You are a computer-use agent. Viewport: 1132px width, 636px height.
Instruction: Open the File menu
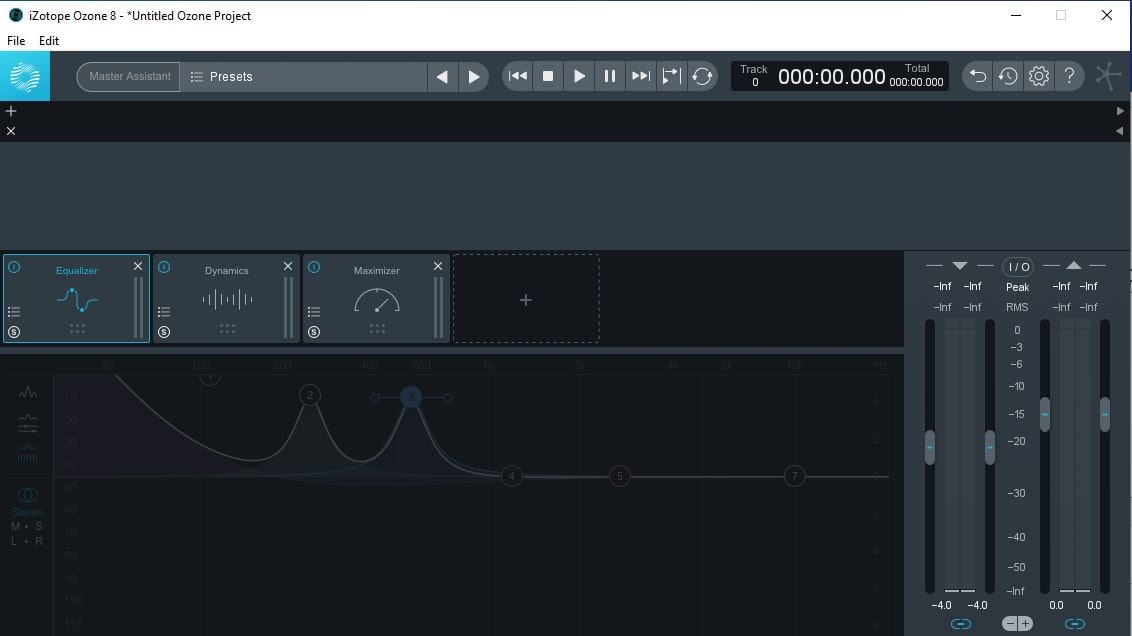tap(16, 40)
